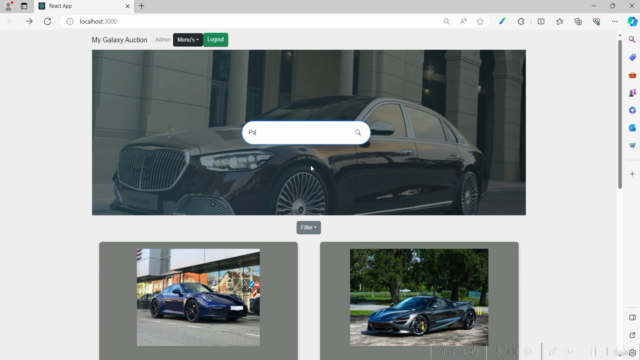Expand the Filter dropdown

pos(309,228)
